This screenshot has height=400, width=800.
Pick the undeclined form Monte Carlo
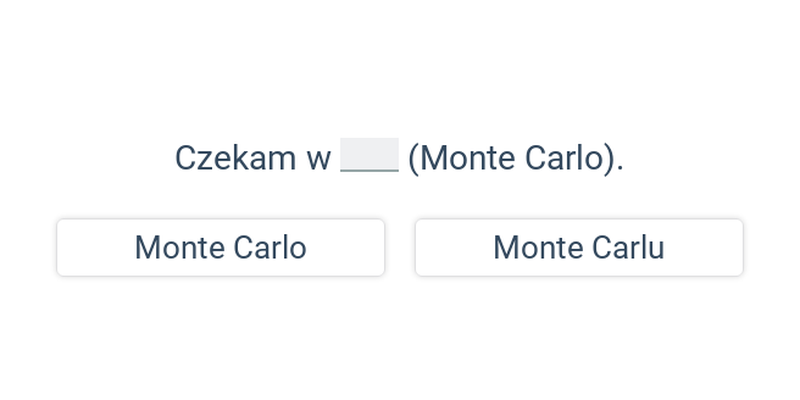click(x=220, y=247)
